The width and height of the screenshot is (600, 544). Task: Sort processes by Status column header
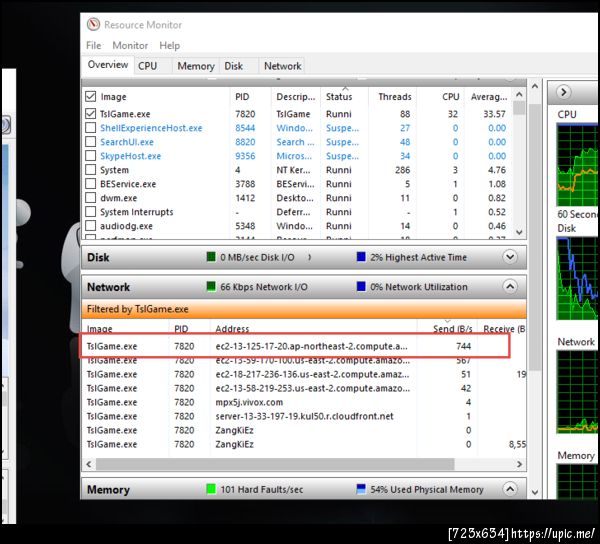pyautogui.click(x=344, y=97)
